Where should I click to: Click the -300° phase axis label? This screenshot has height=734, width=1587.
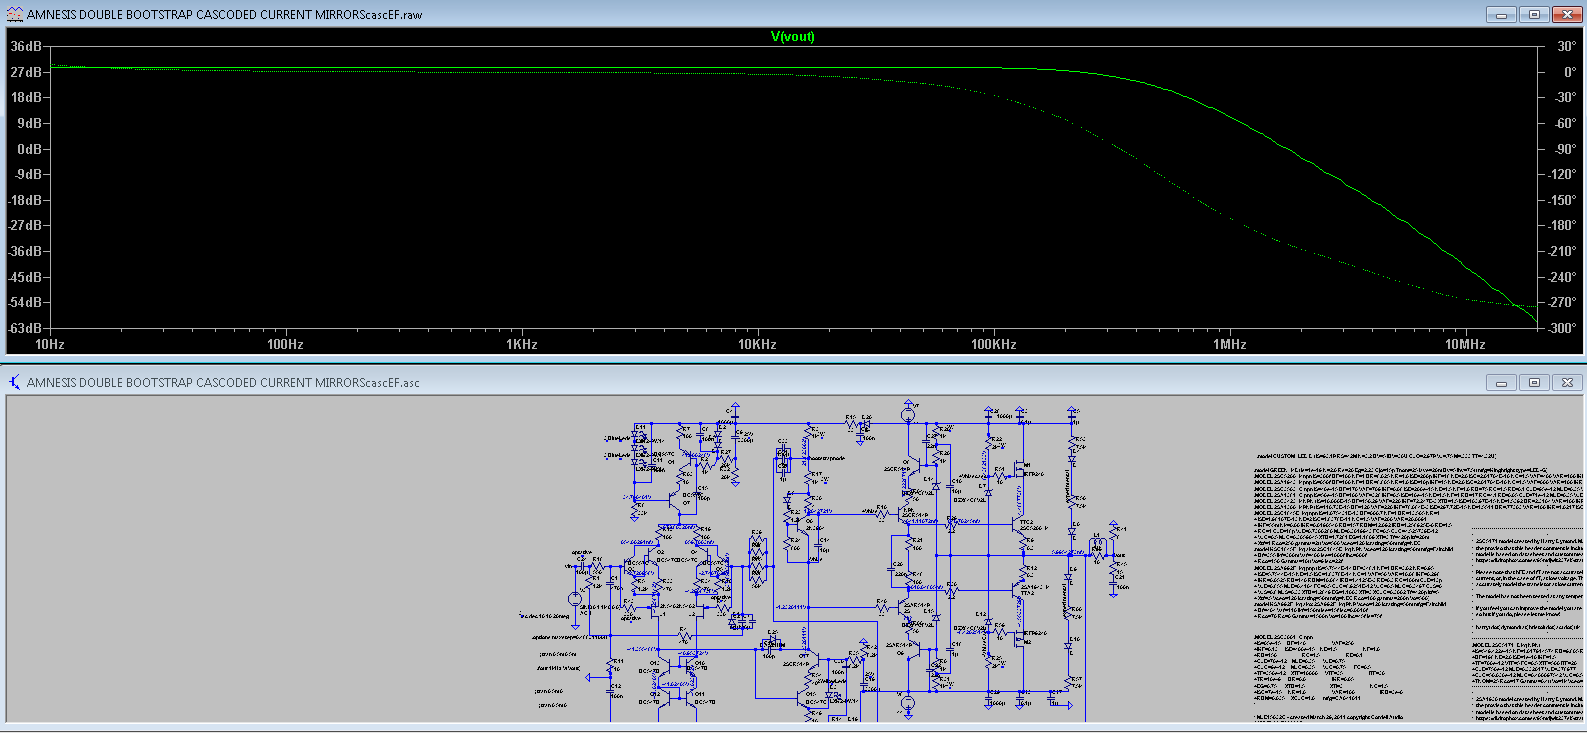(x=1562, y=328)
